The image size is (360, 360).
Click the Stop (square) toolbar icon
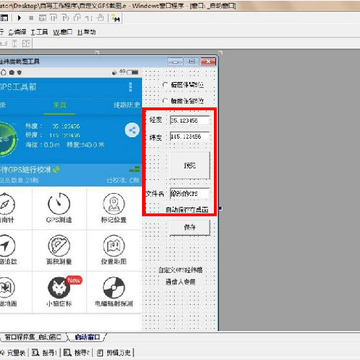(31, 18)
